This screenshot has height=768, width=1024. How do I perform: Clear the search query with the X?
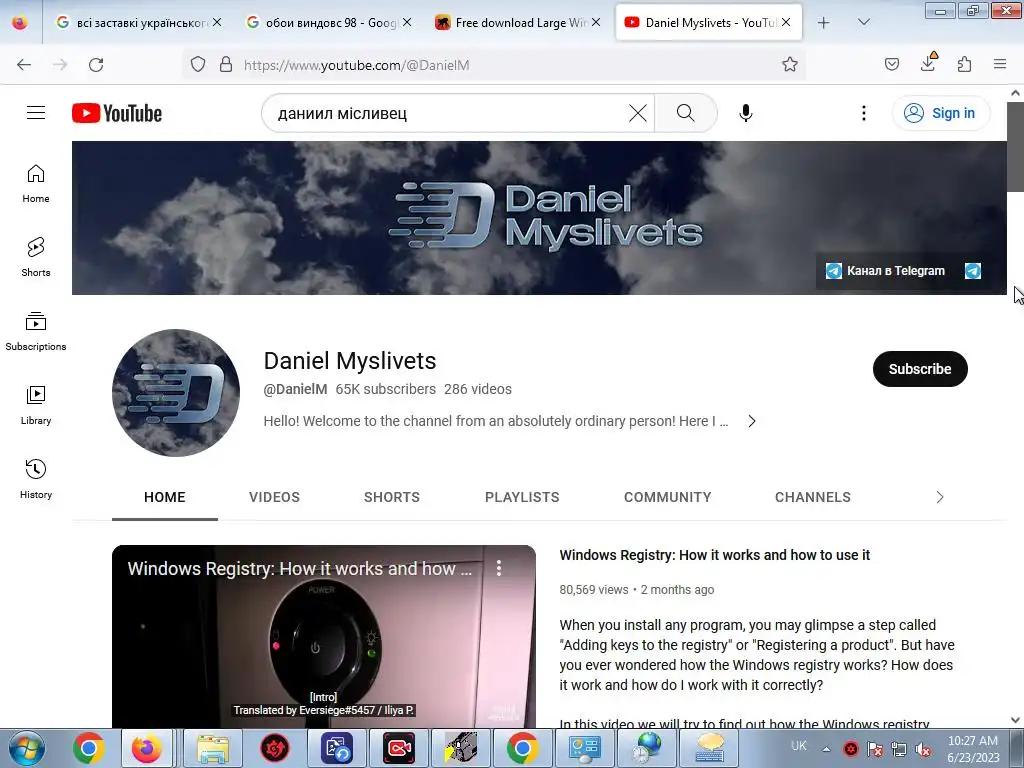pyautogui.click(x=637, y=113)
